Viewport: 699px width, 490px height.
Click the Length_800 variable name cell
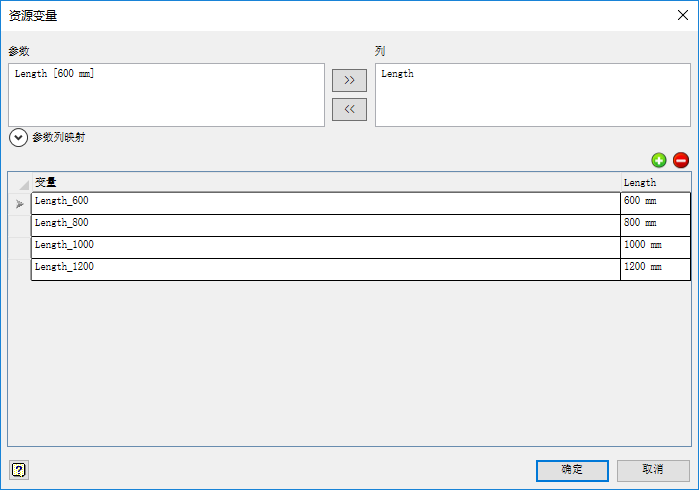point(326,226)
